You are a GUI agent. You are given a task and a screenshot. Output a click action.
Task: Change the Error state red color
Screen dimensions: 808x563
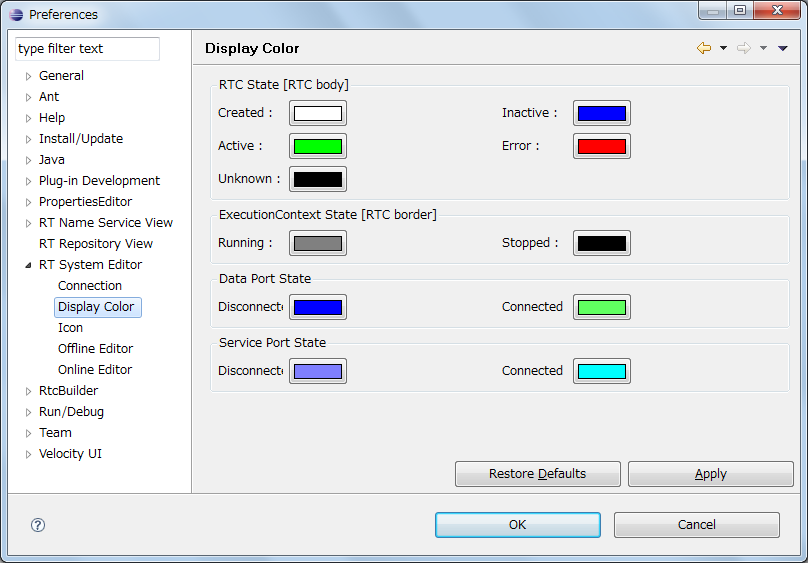pos(602,146)
